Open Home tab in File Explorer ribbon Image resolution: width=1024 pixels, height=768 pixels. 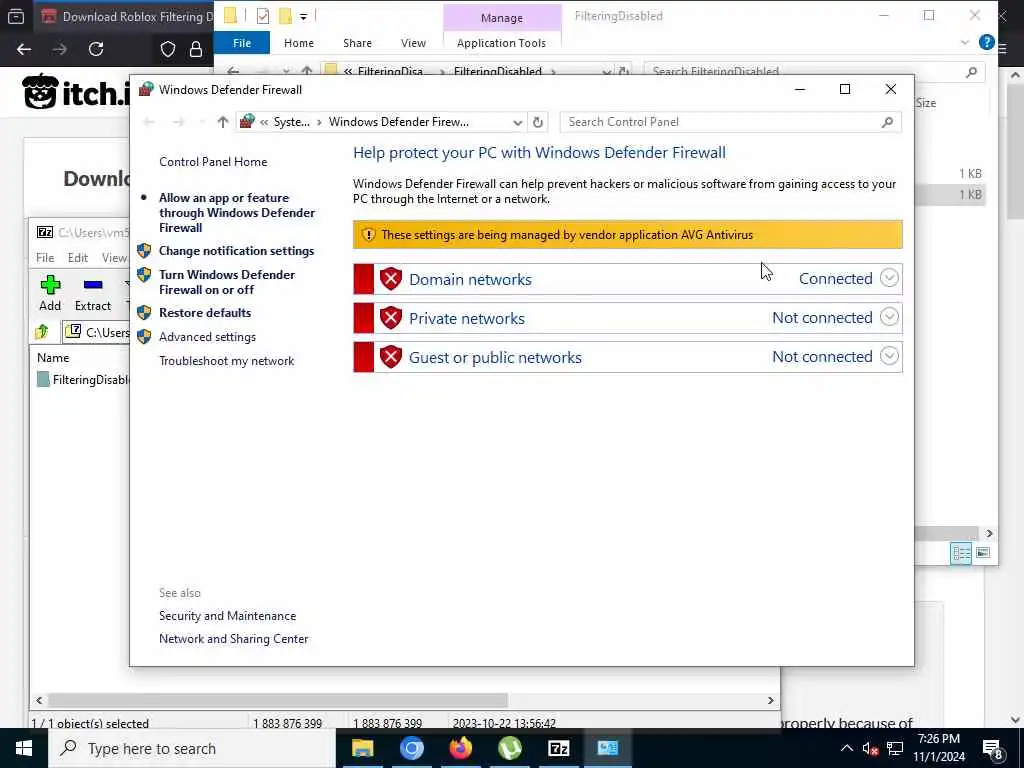pos(299,43)
